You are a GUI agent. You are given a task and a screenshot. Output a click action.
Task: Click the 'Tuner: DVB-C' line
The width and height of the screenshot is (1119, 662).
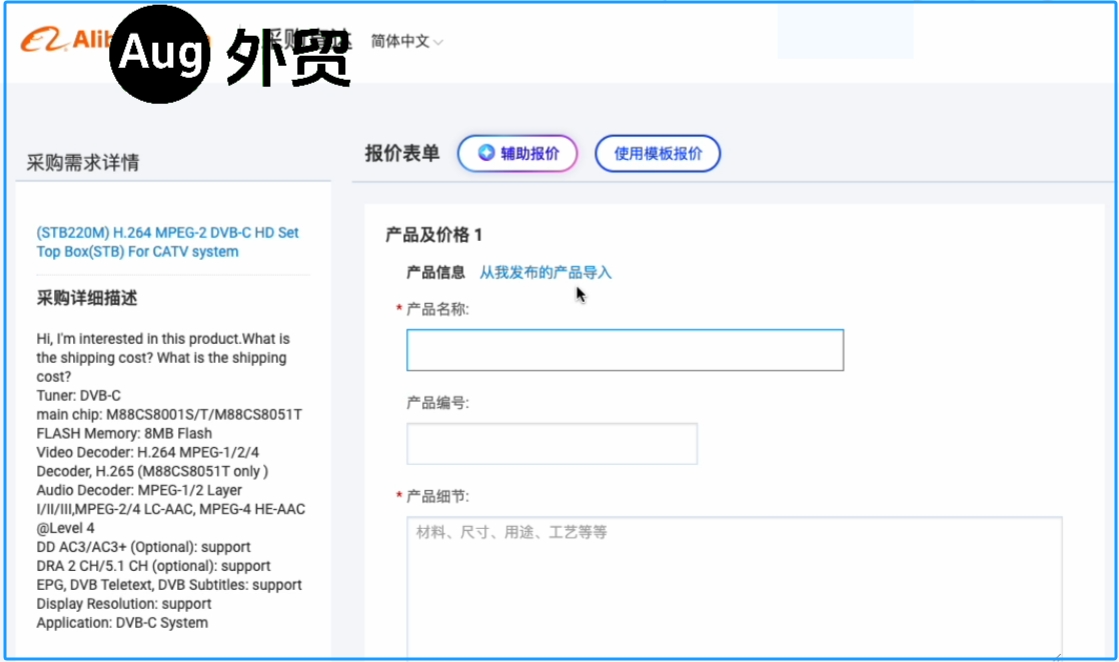(x=79, y=395)
